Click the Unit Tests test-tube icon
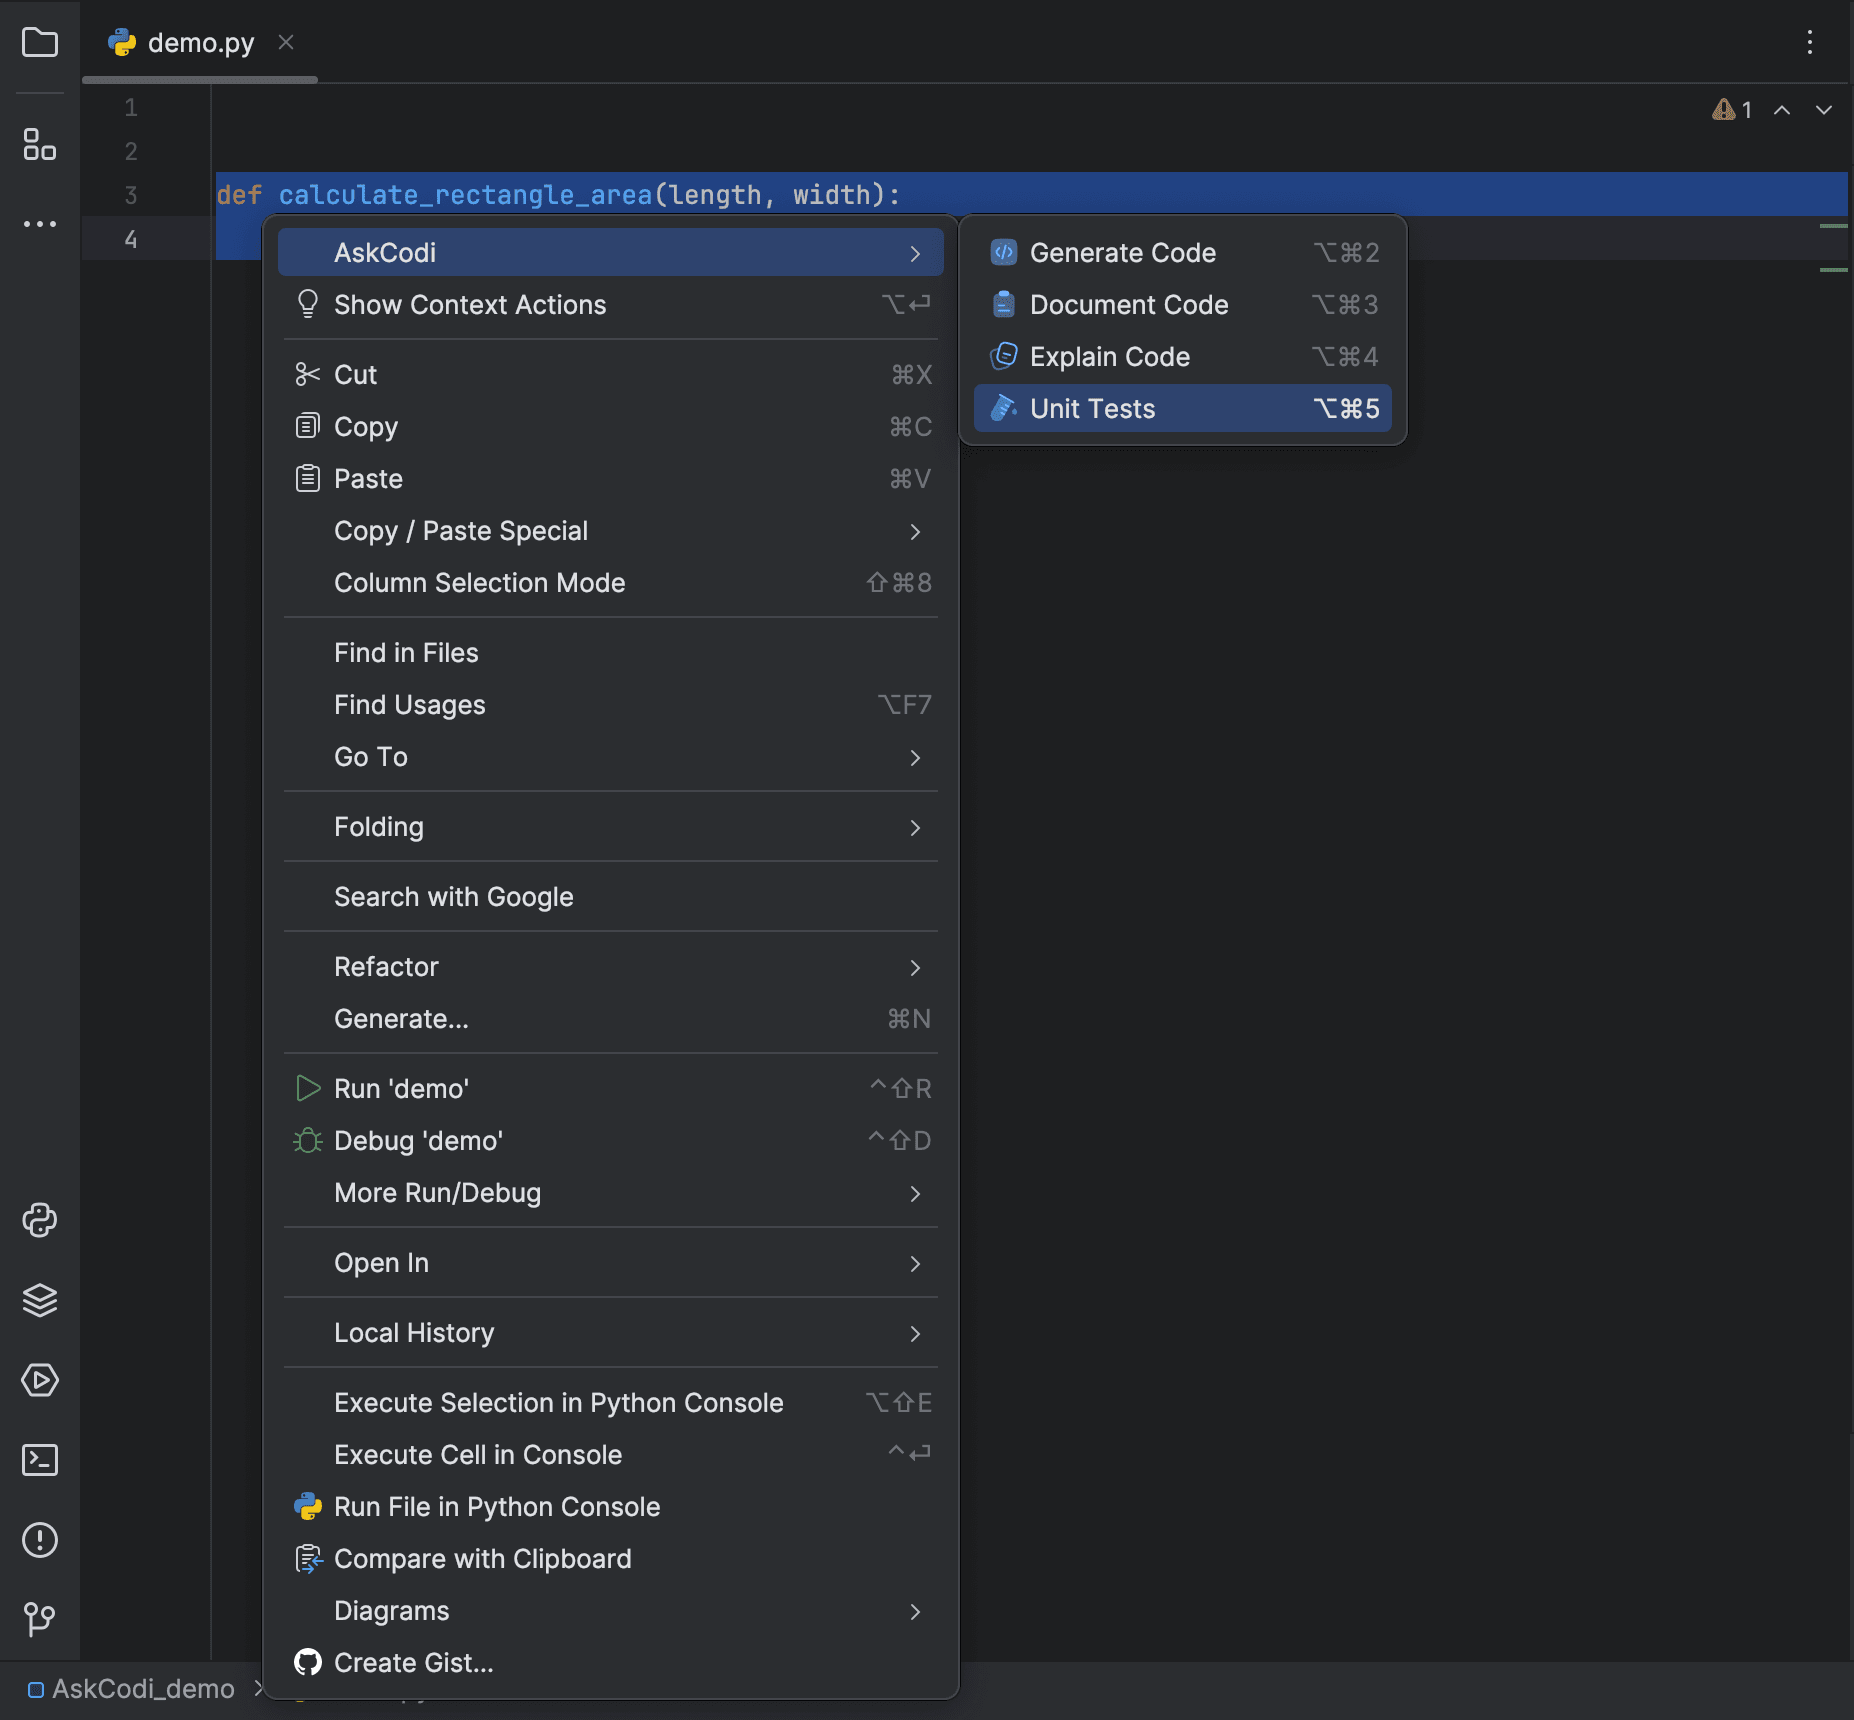Viewport: 1854px width, 1720px height. click(1004, 409)
